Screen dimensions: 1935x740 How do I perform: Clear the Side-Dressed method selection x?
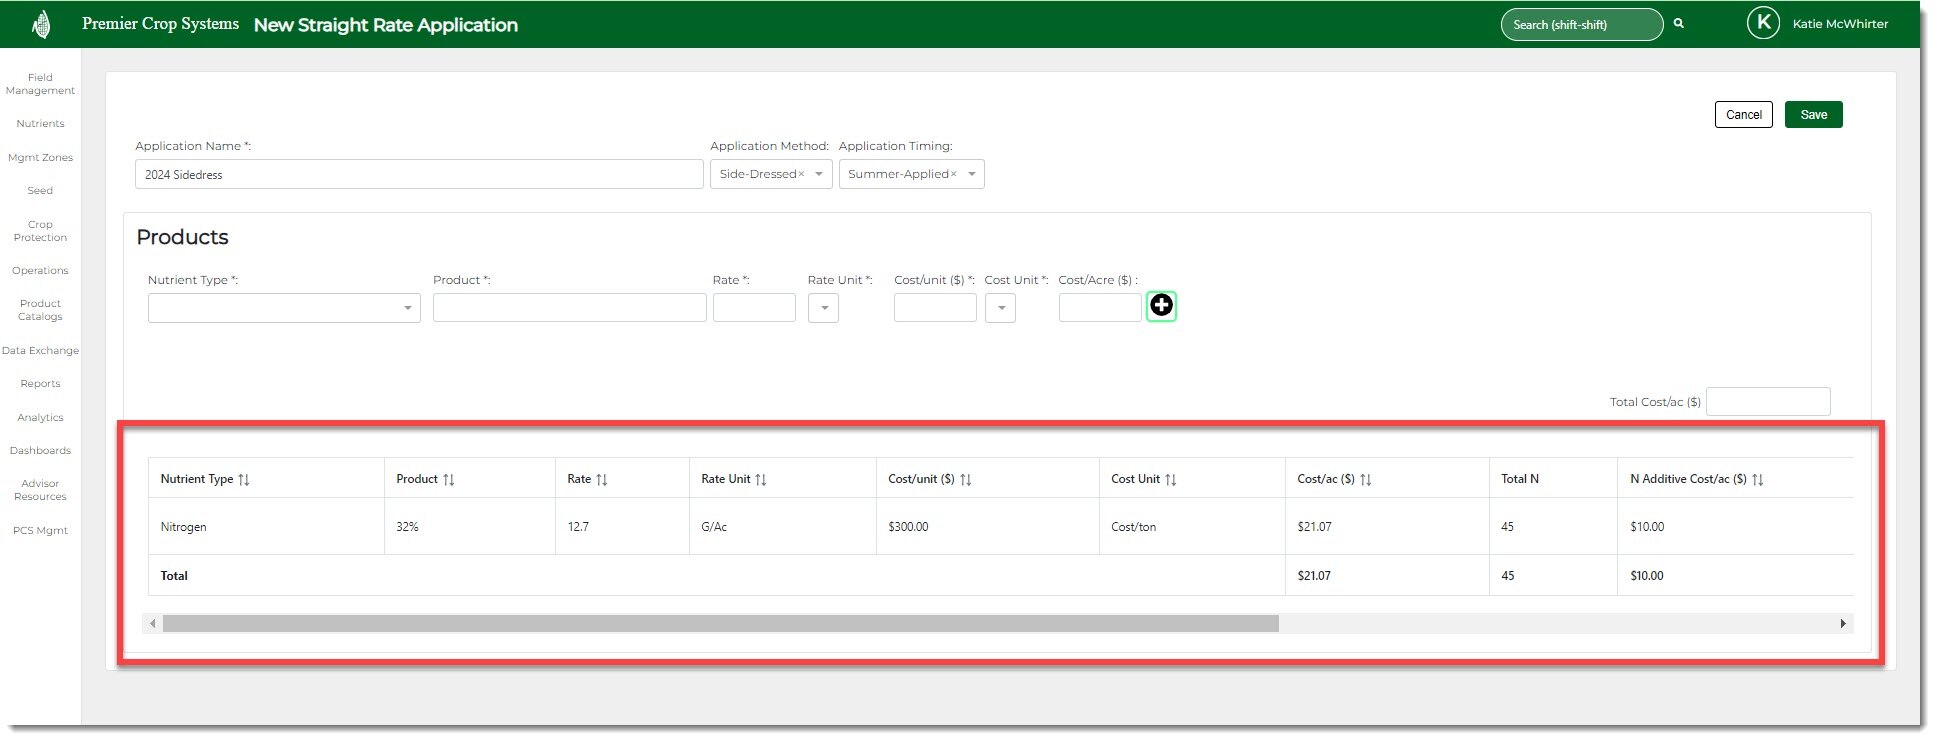pos(801,175)
